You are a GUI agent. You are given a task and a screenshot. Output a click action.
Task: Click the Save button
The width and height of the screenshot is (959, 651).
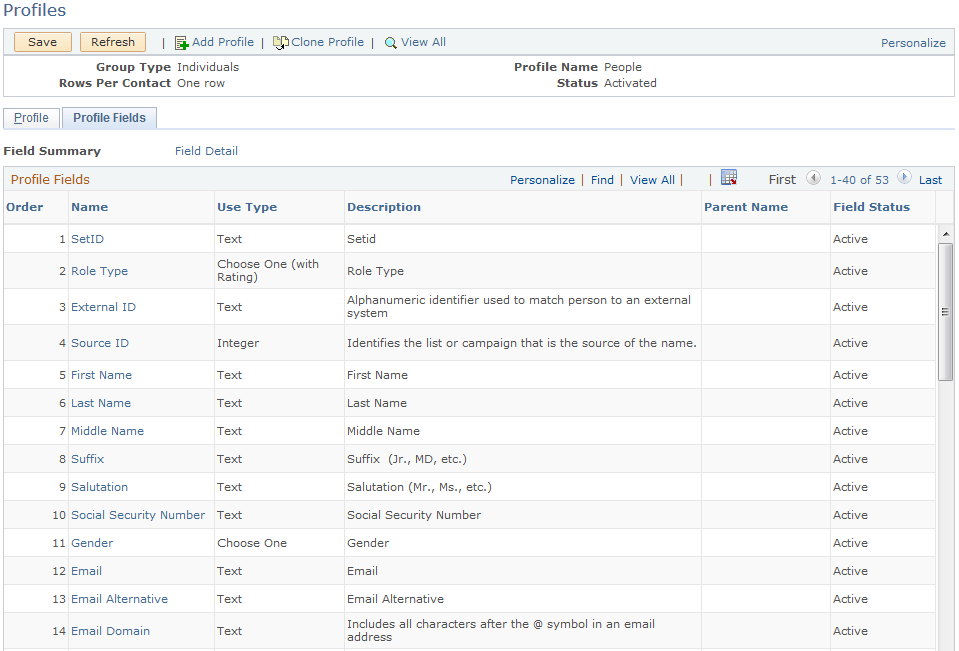43,42
